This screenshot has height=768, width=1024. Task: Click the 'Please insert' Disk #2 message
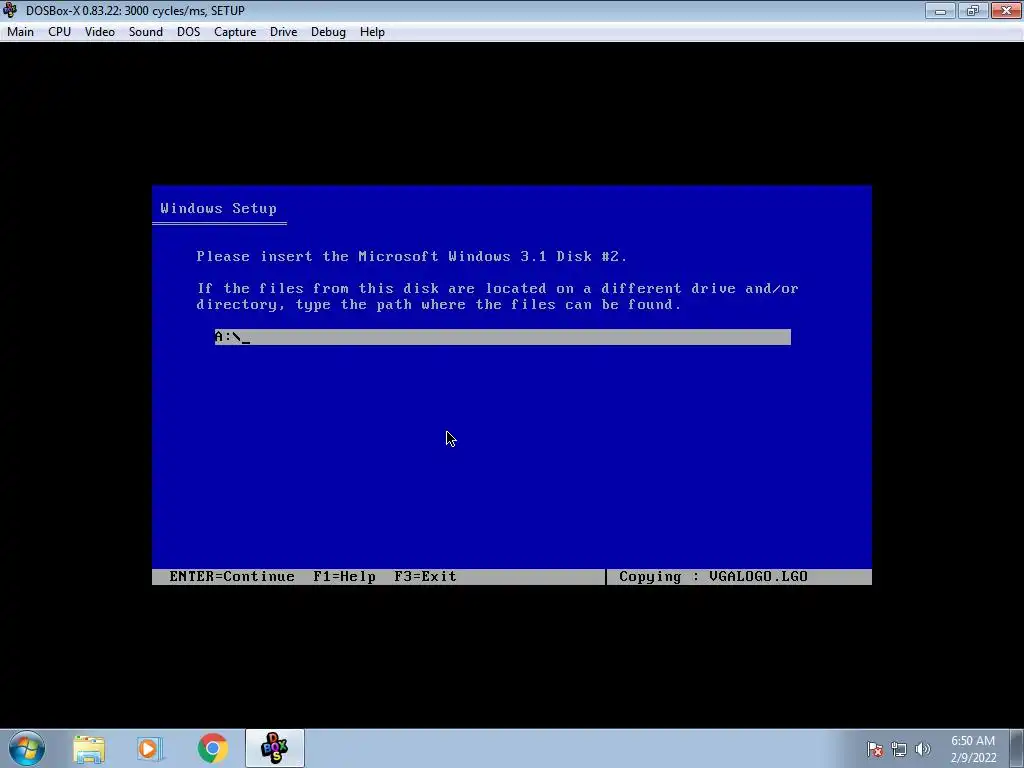411,257
